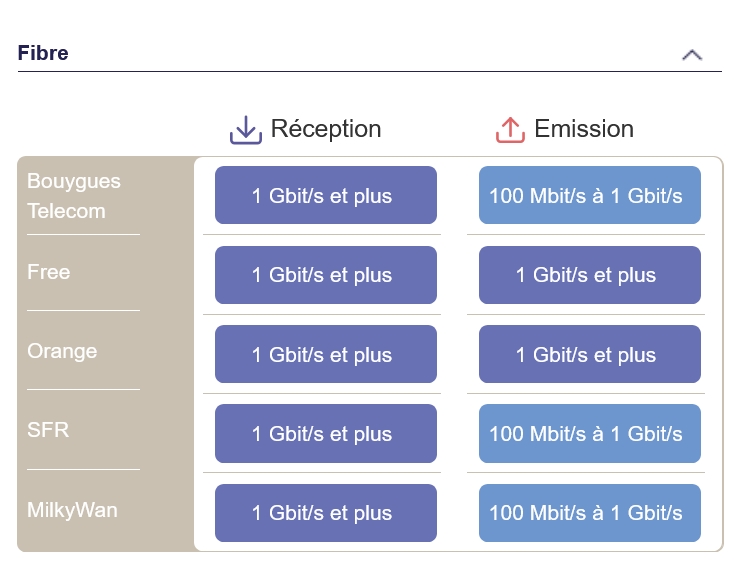Click the Orange operator label

click(62, 351)
